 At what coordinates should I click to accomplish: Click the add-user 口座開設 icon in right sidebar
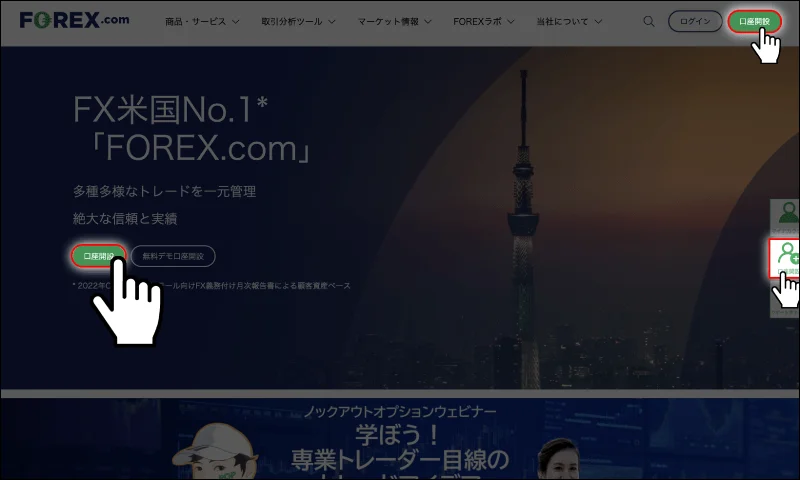coord(786,256)
